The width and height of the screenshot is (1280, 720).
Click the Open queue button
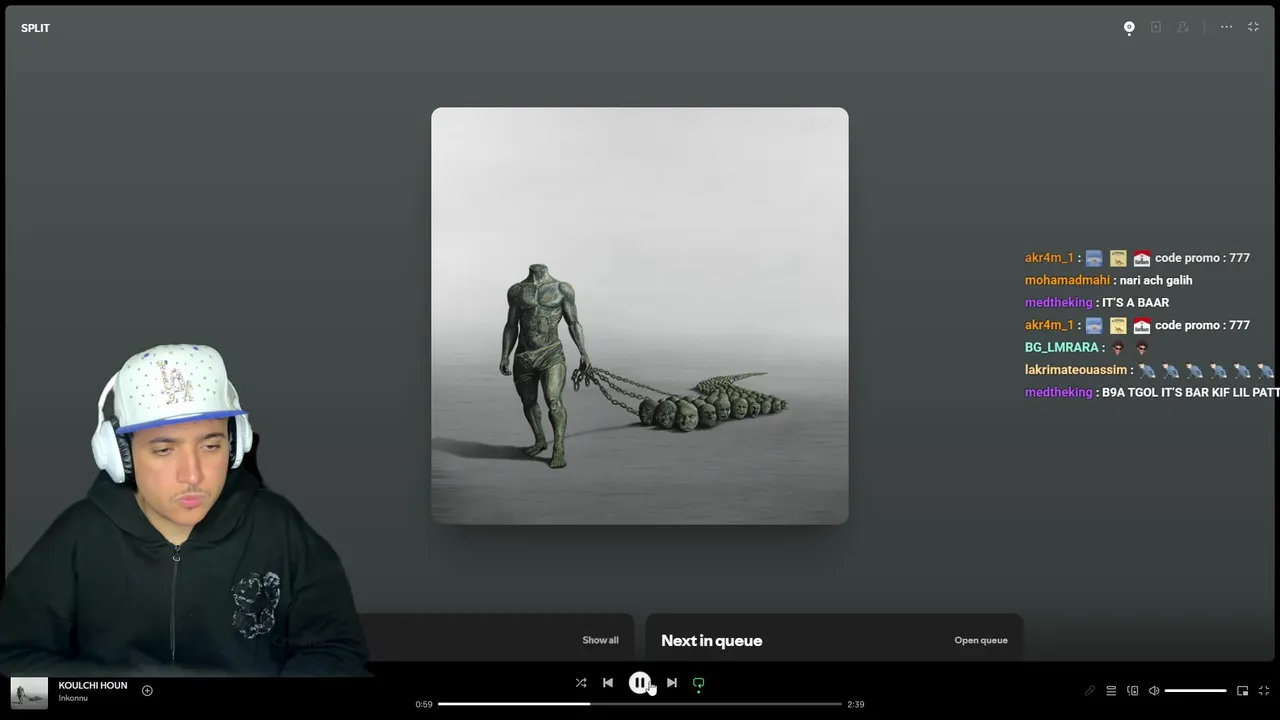pyautogui.click(x=981, y=640)
